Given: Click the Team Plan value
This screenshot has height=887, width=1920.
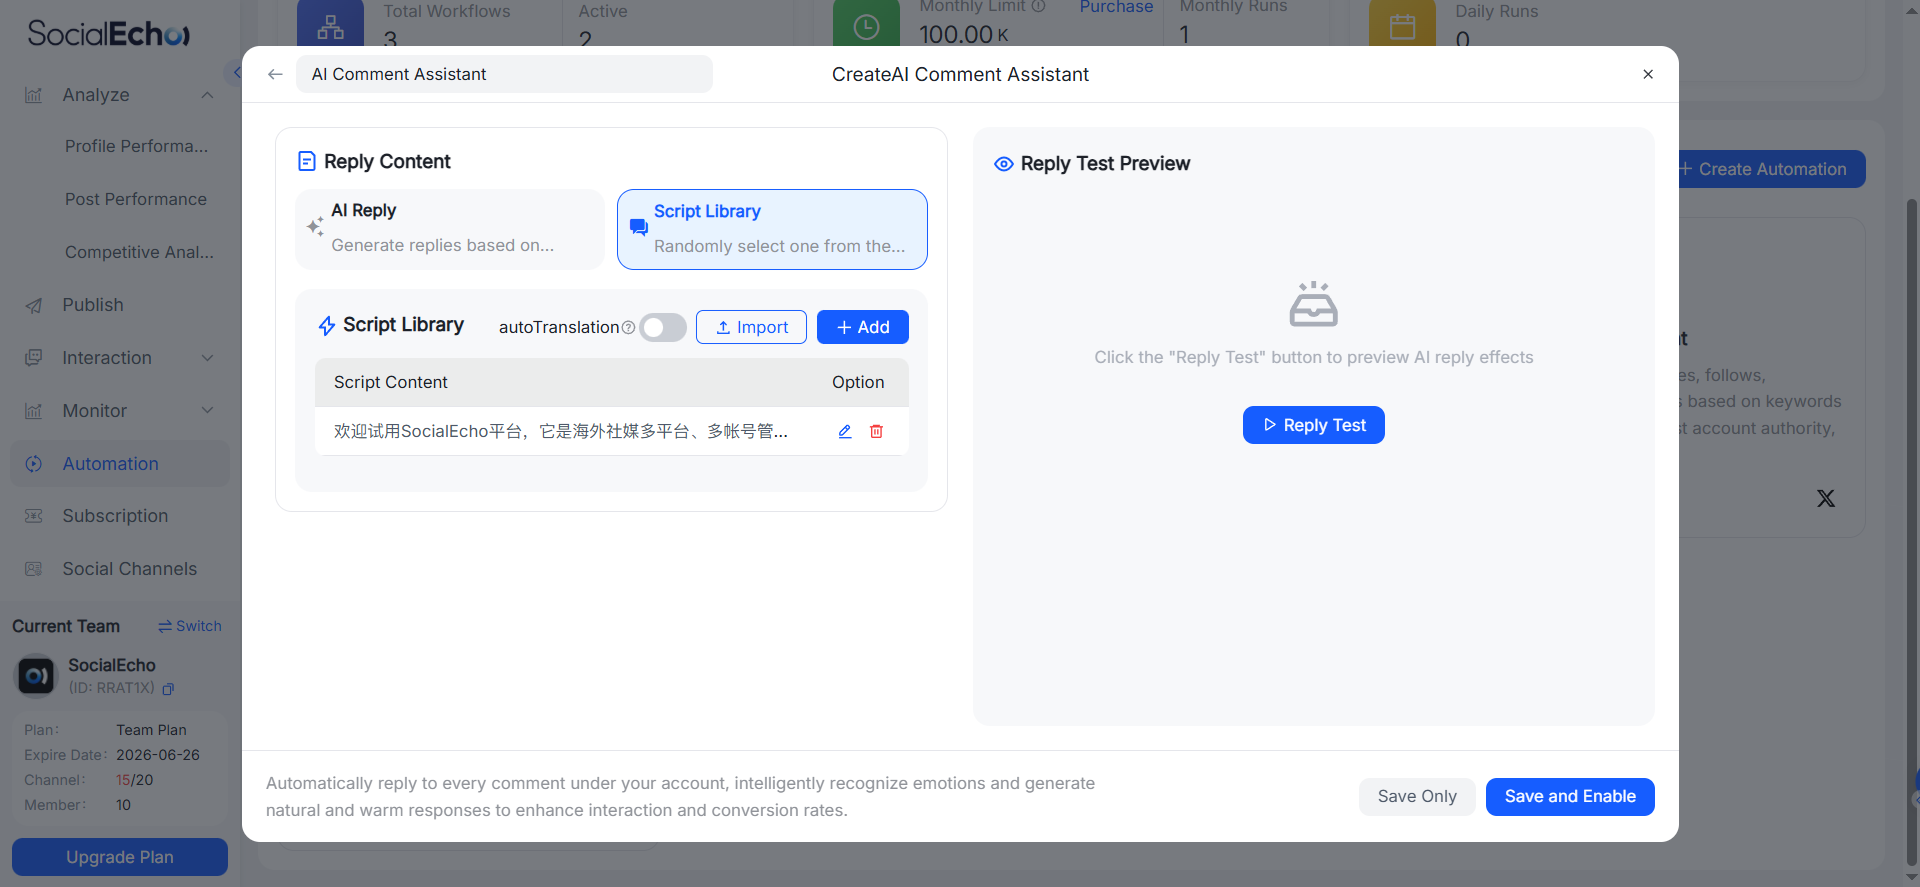Looking at the screenshot, I should [151, 730].
